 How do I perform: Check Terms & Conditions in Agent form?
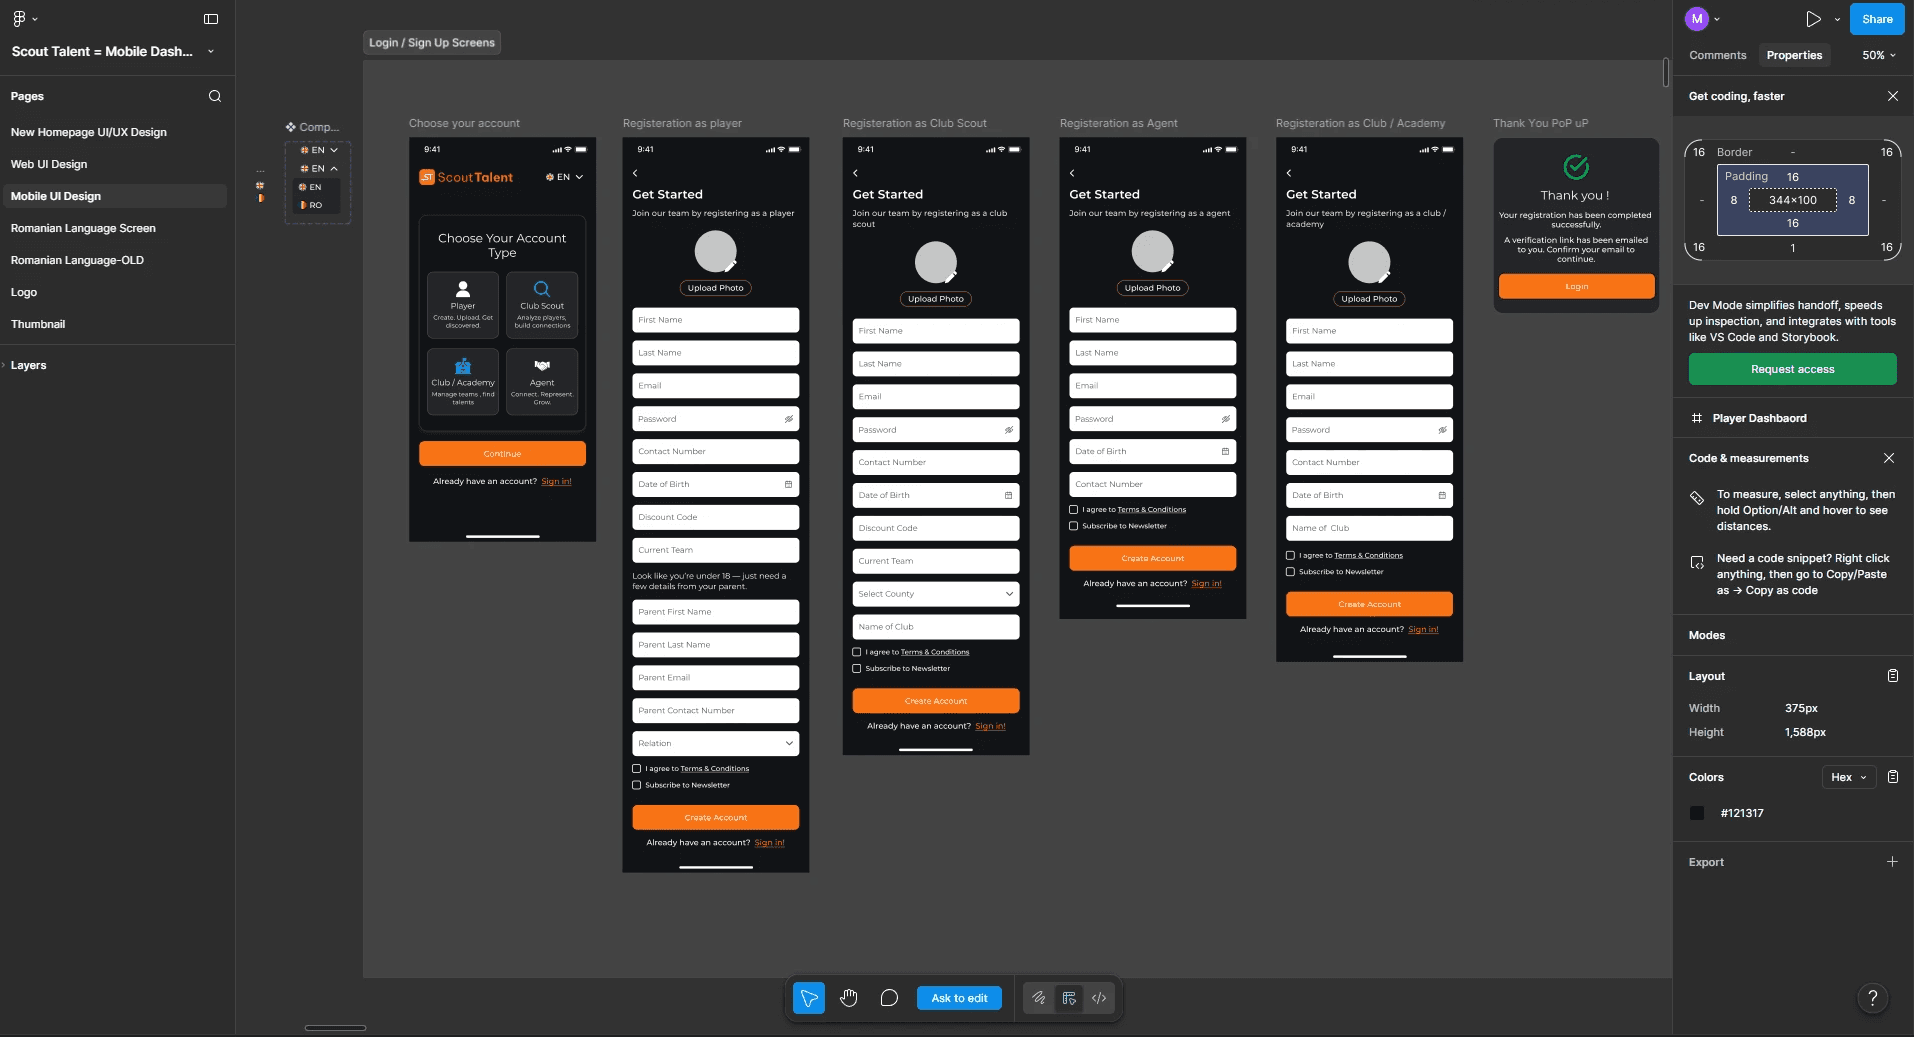1074,510
